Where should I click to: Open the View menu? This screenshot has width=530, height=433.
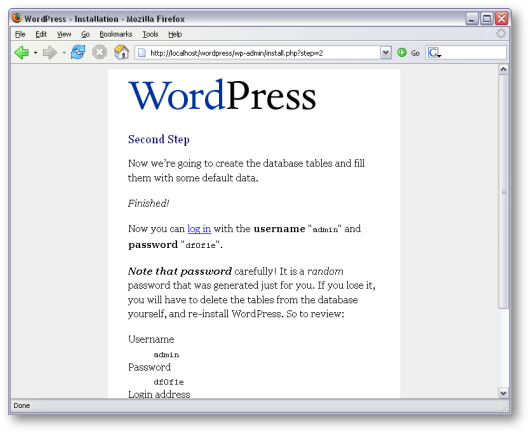(64, 34)
